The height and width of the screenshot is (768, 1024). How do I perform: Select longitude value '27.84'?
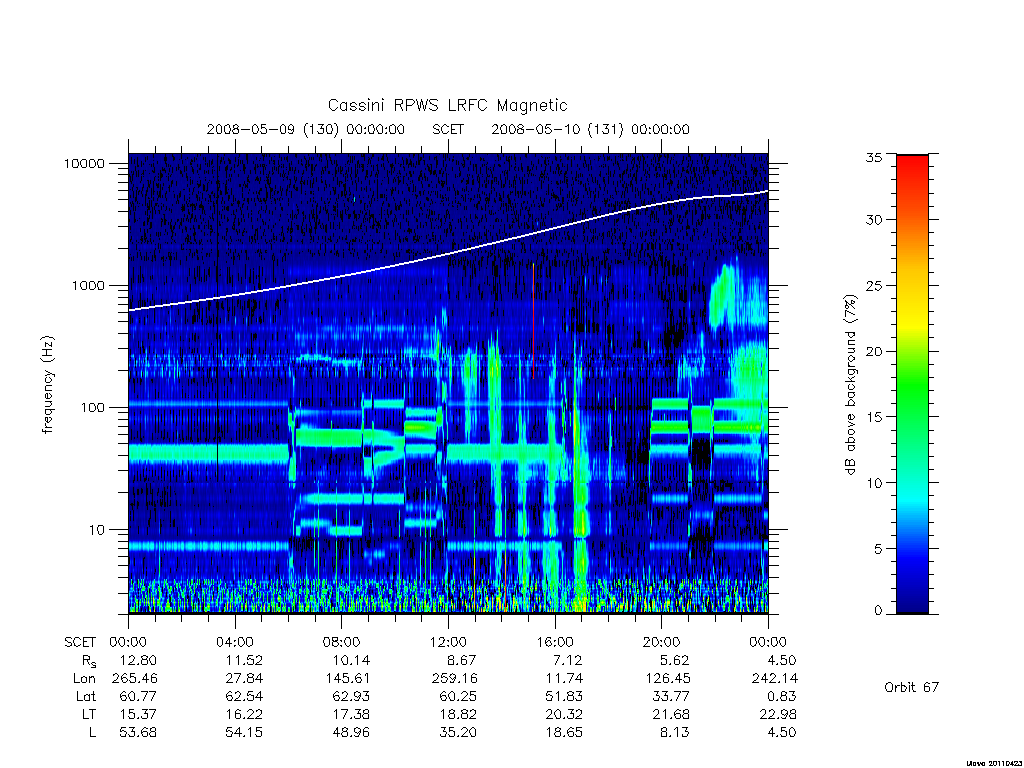pyautogui.click(x=244, y=679)
